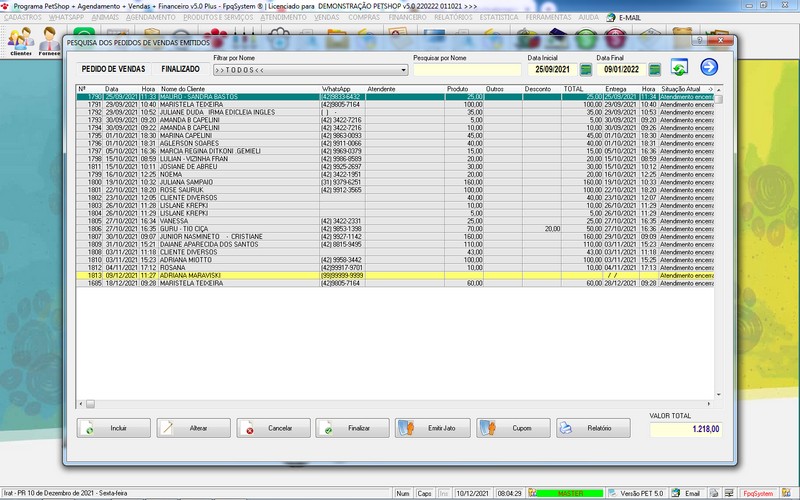This screenshot has height=500, width=800.
Task: Click the FpqSystem label in status bar
Action: pyautogui.click(x=758, y=493)
